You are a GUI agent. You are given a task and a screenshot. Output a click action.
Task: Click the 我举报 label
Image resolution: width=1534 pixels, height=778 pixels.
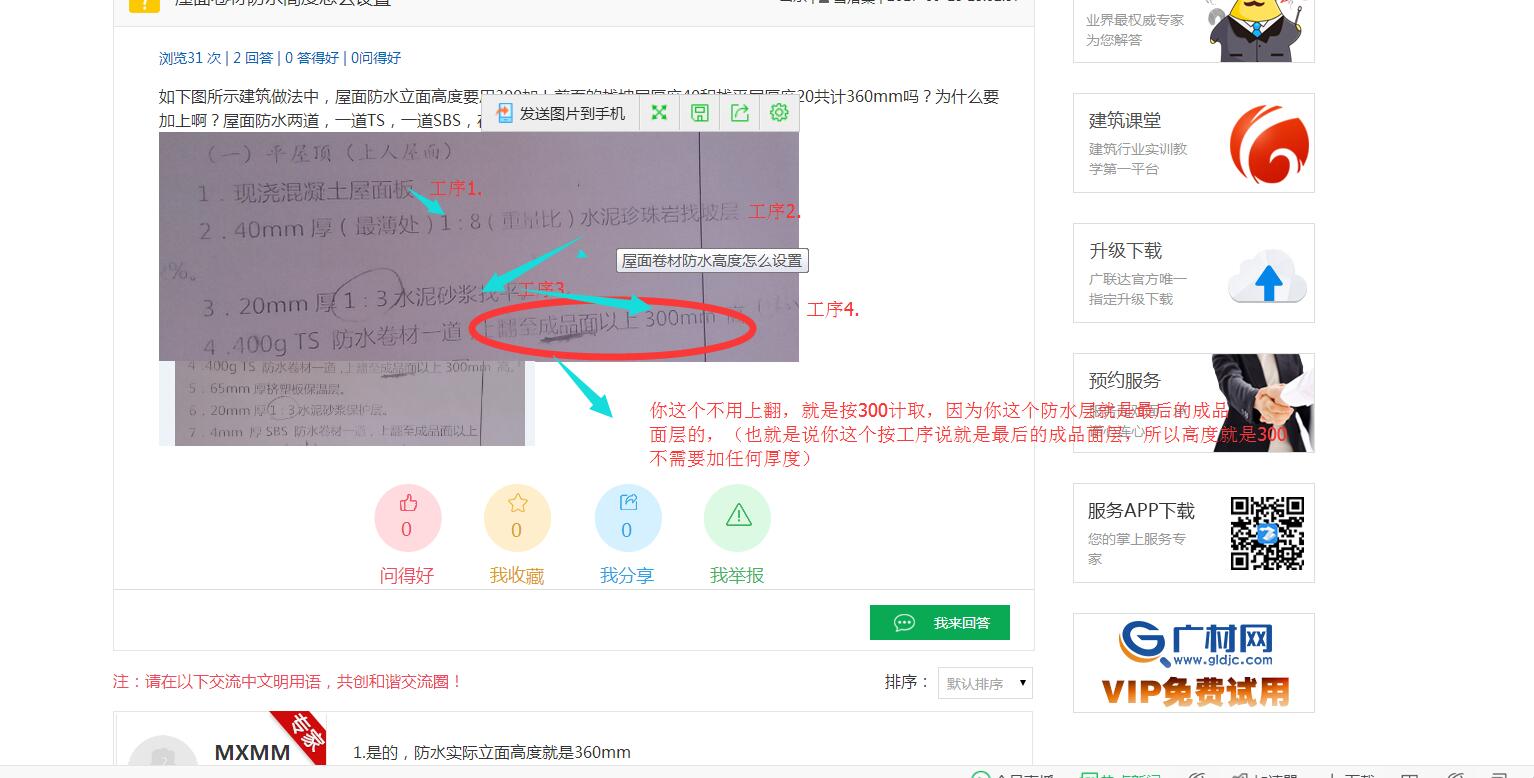click(737, 575)
